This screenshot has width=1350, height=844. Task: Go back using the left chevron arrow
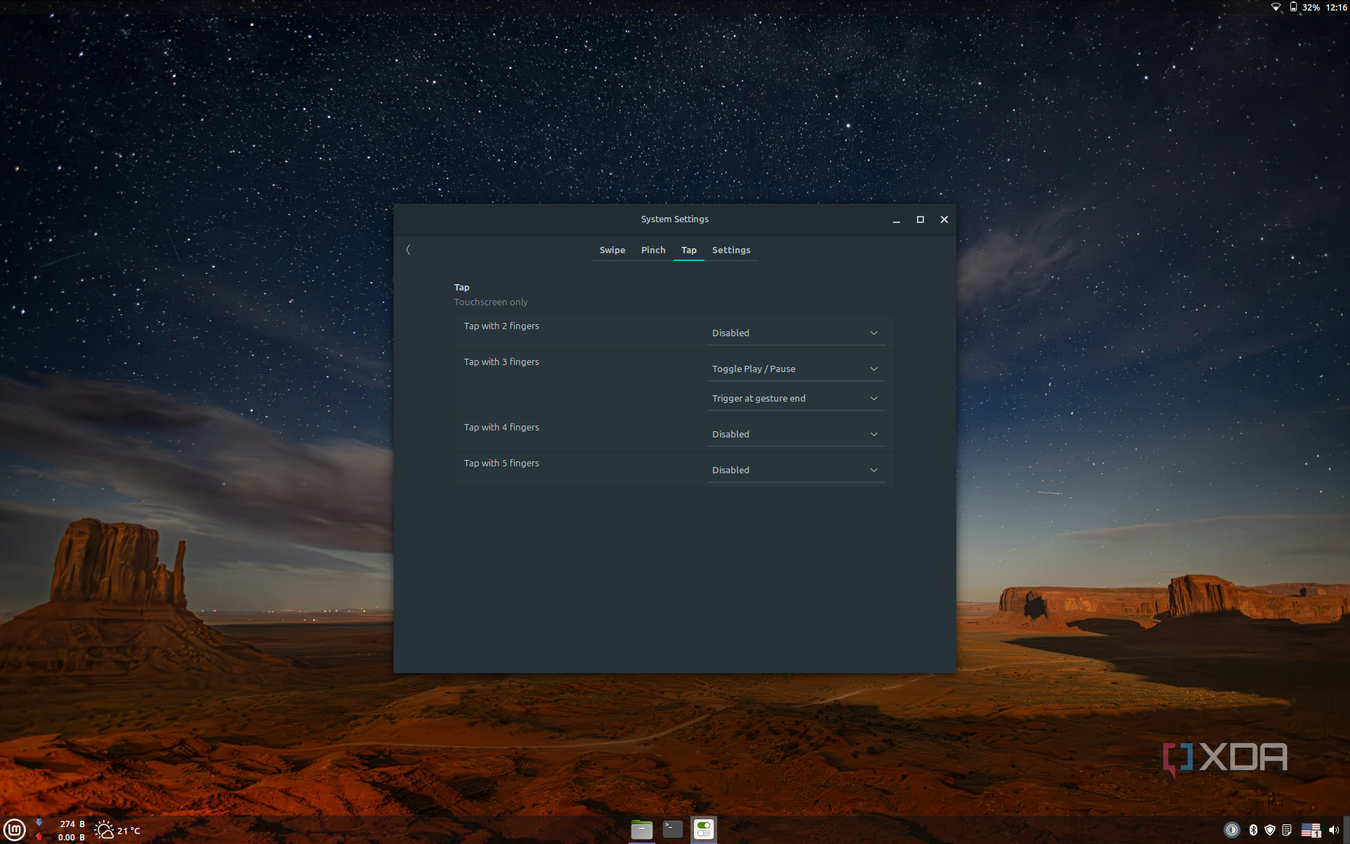pyautogui.click(x=408, y=250)
